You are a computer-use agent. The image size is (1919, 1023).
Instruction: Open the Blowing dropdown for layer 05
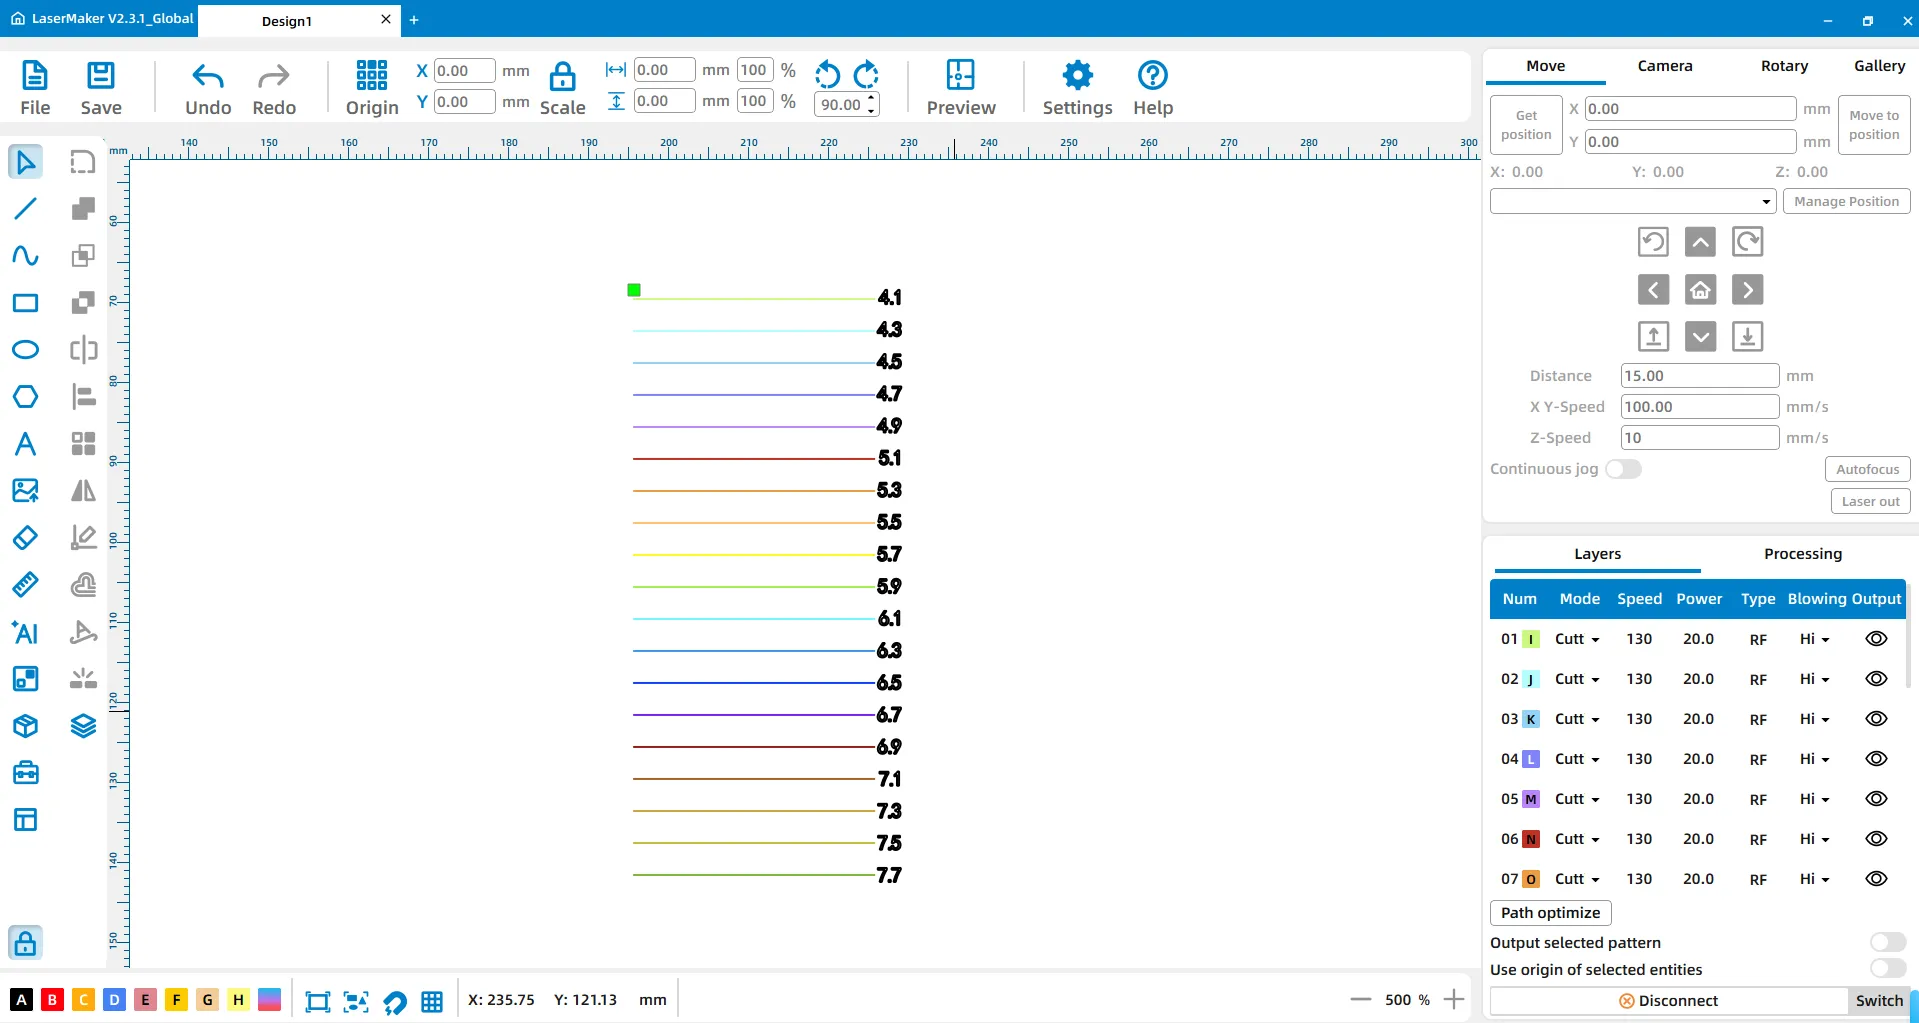pos(1814,799)
